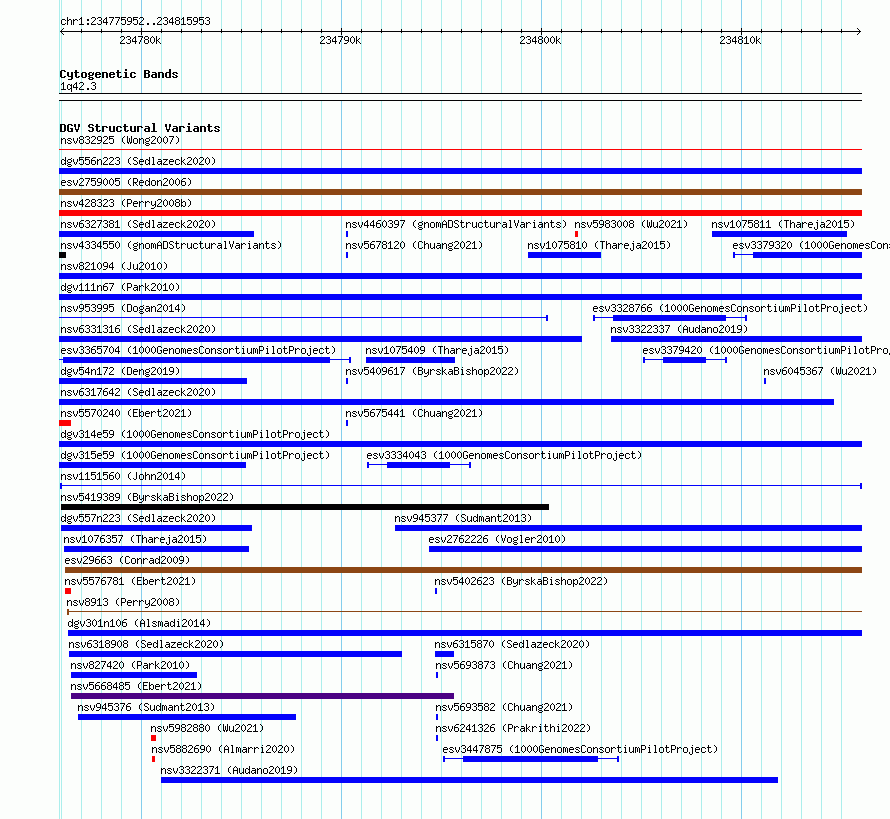The width and height of the screenshot is (890, 819).
Task: Click the nsv832925 (Wong2007) variant label
Action: pos(120,140)
